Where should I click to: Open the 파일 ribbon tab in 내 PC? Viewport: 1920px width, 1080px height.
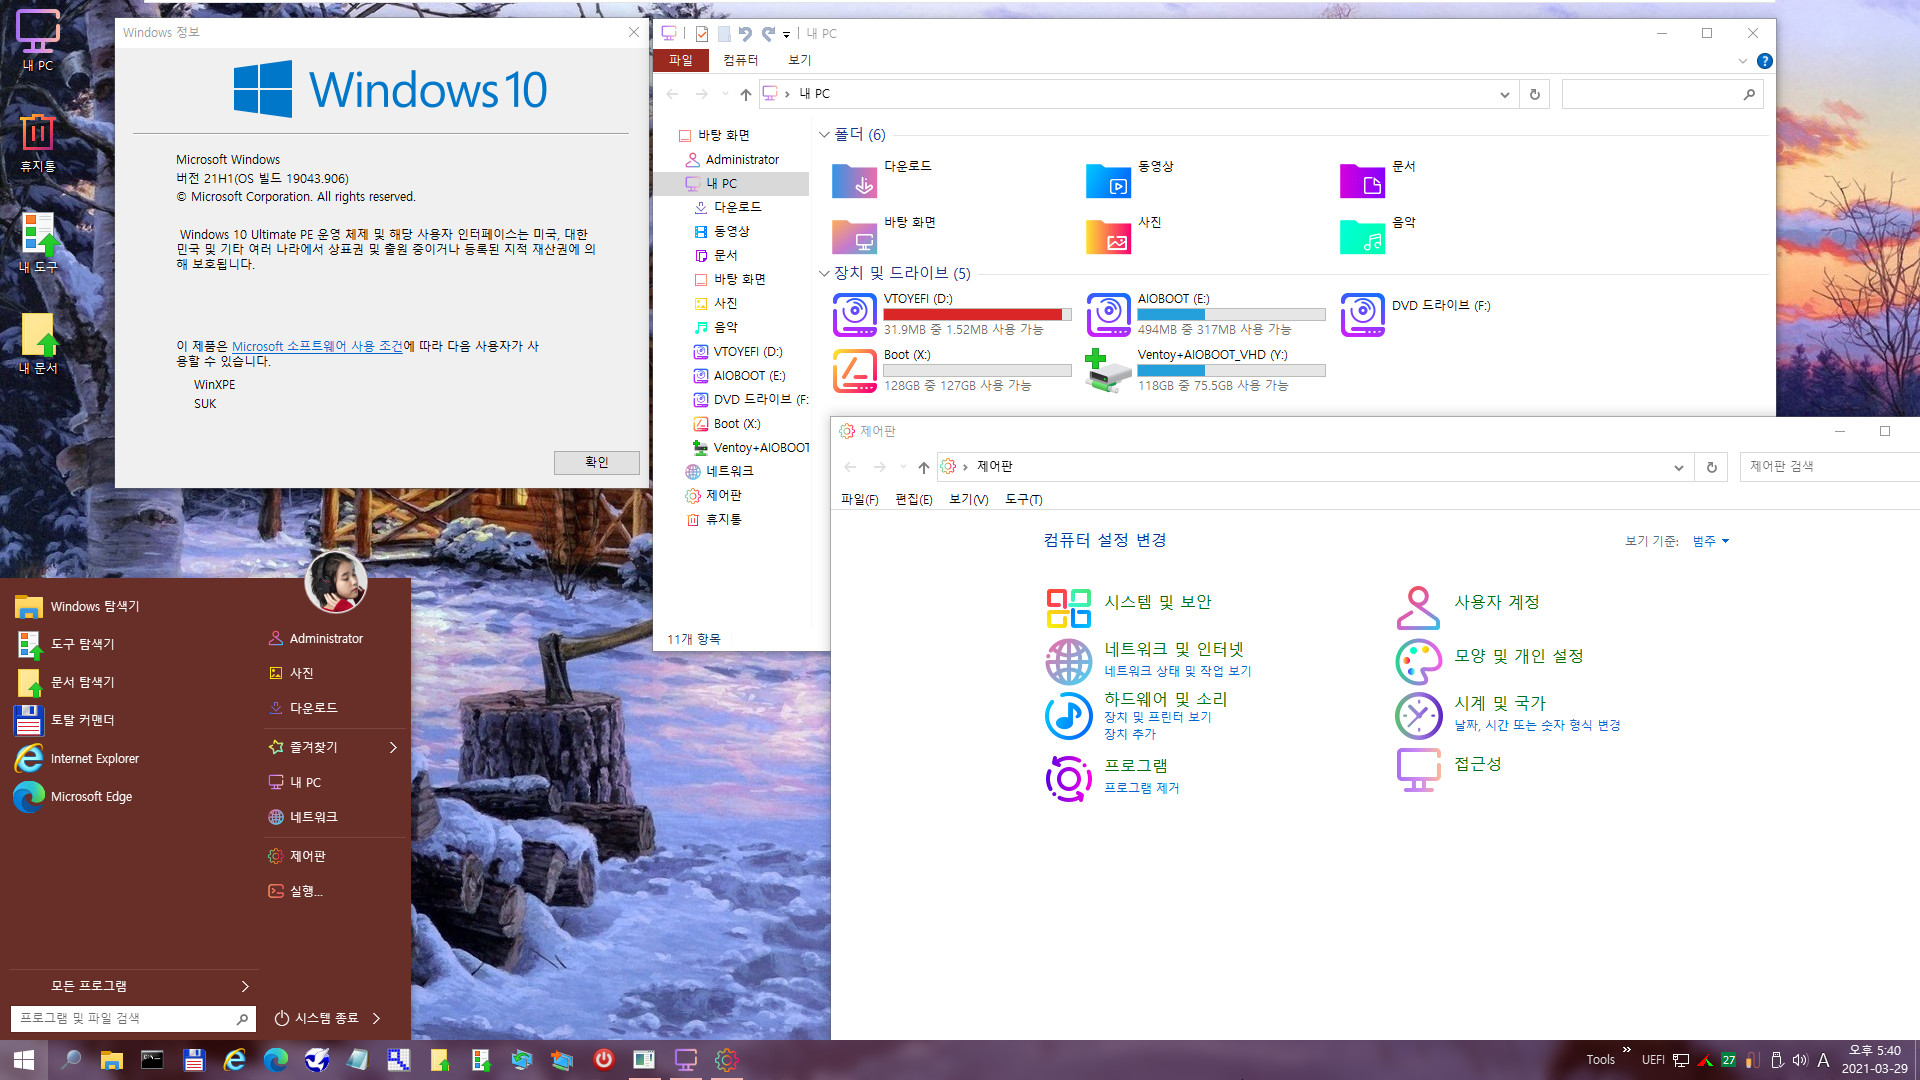tap(681, 60)
